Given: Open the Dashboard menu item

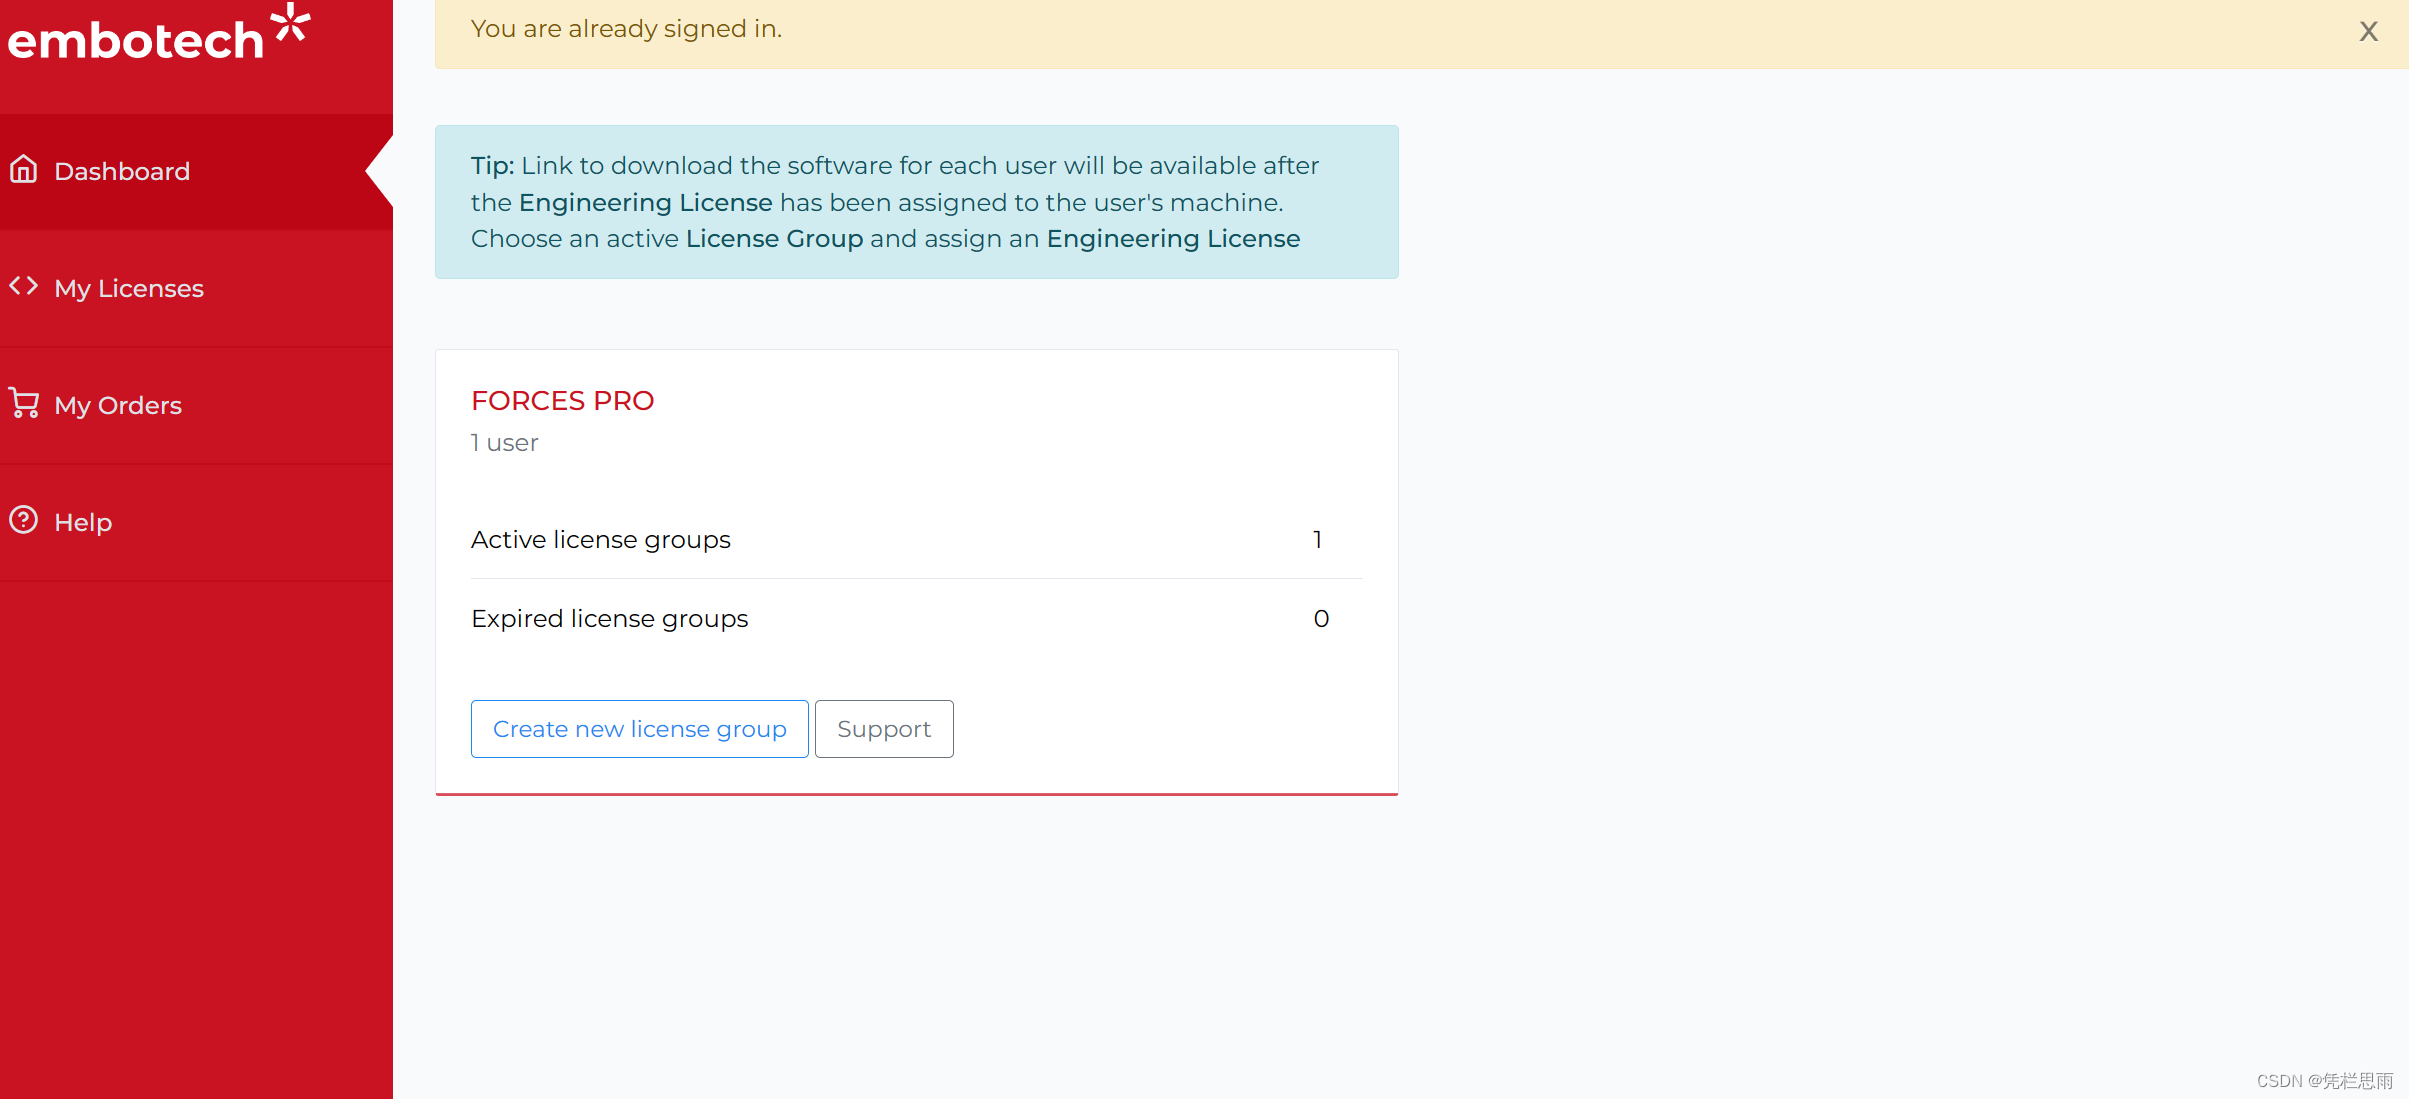Looking at the screenshot, I should 196,171.
